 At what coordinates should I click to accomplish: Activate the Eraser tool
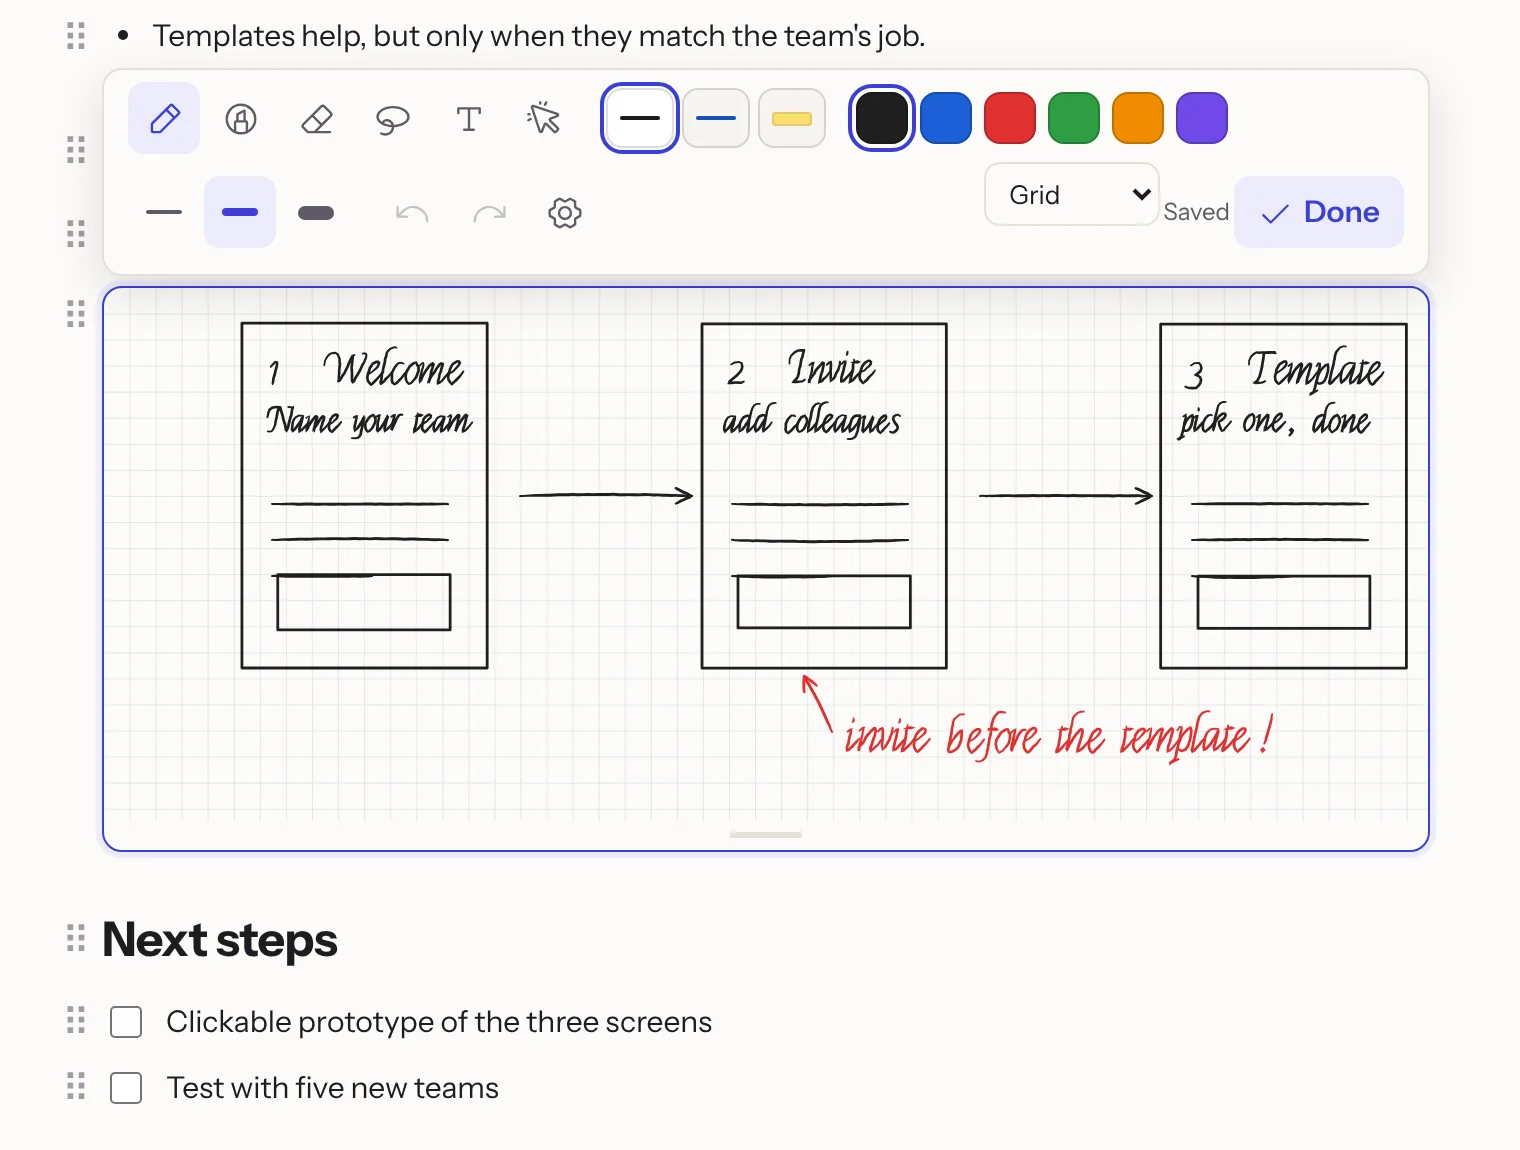[x=317, y=119]
